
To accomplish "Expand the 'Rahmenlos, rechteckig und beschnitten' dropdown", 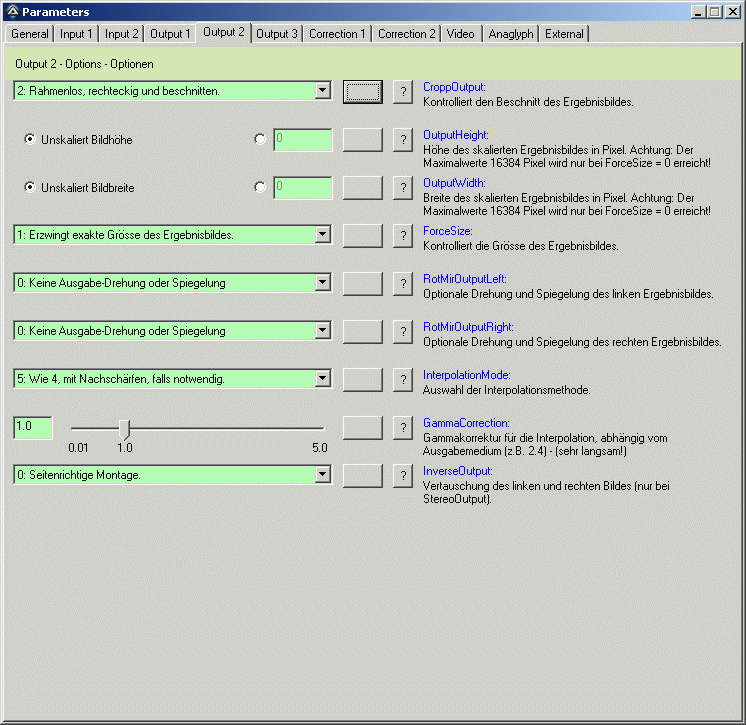I will 322,91.
